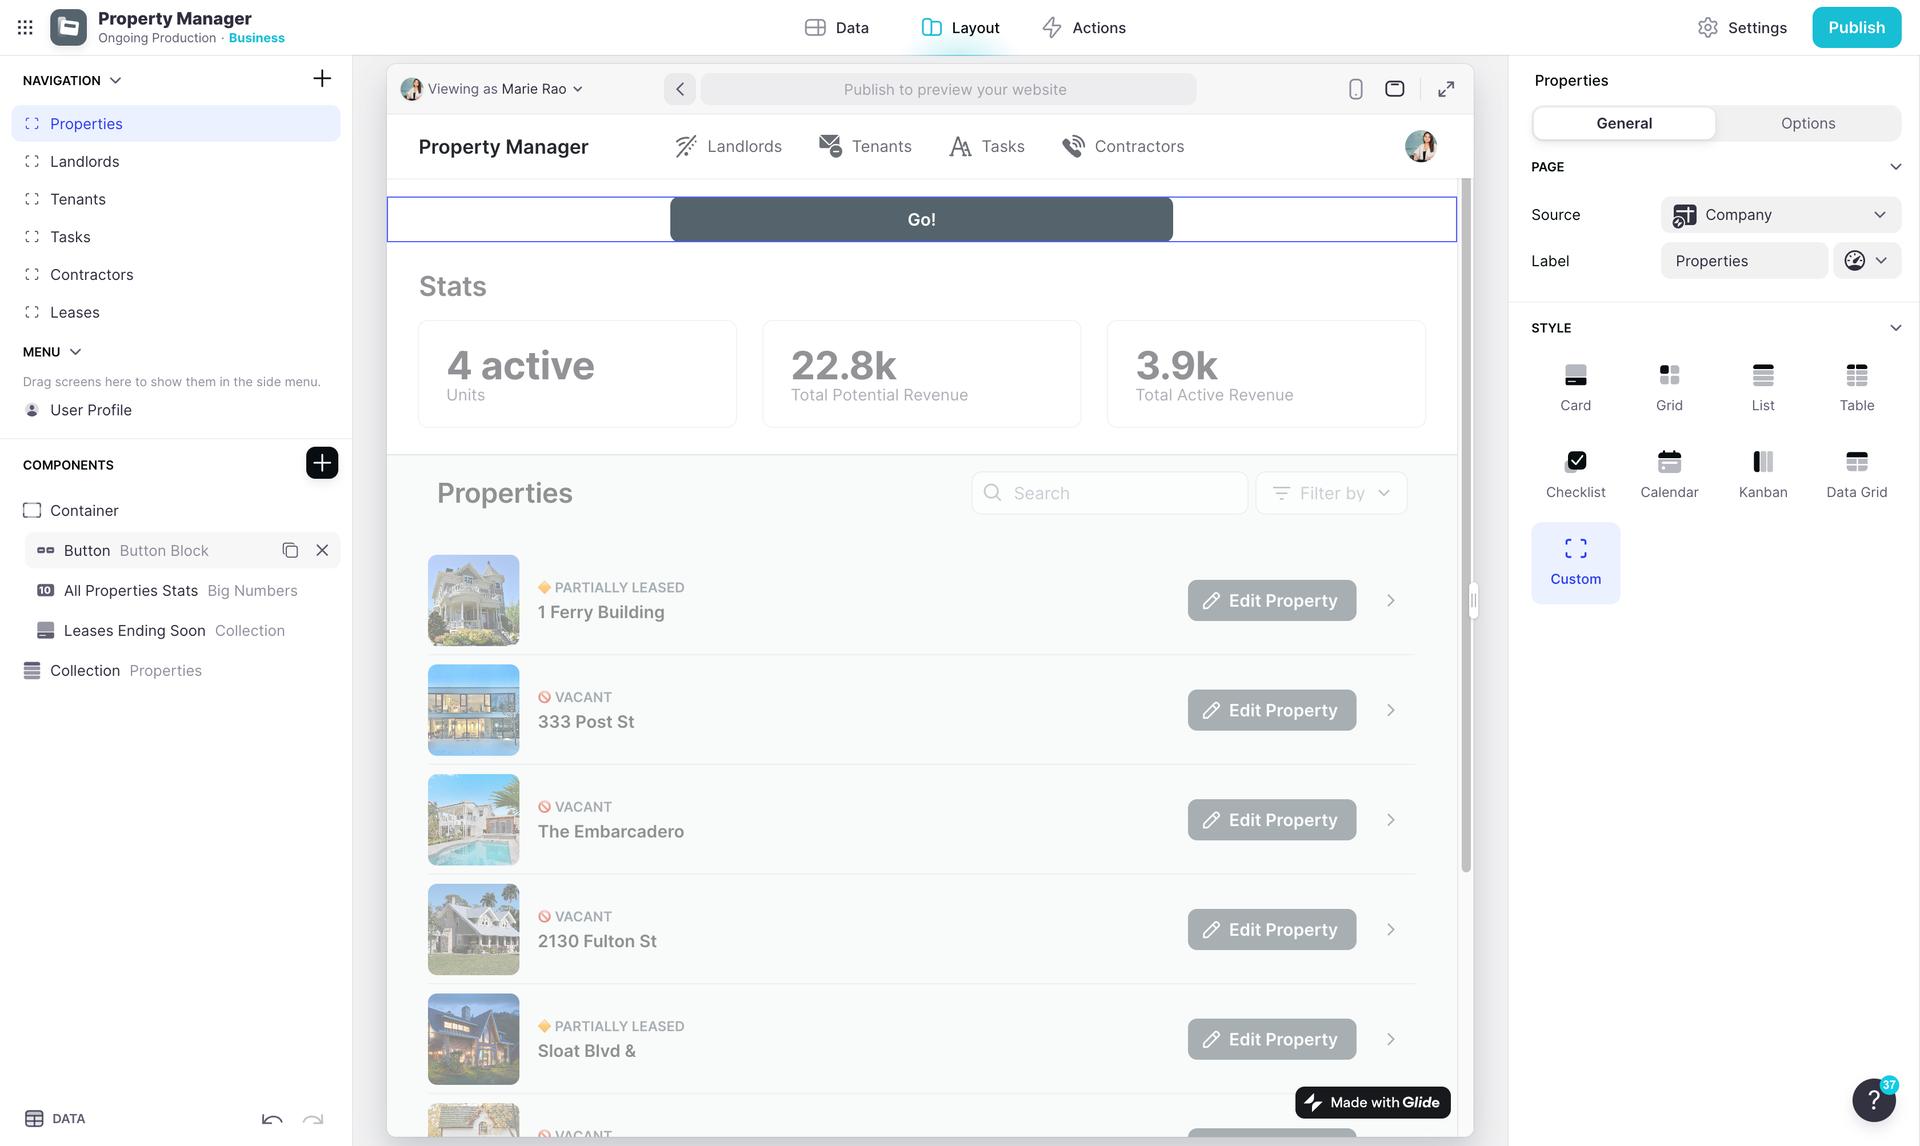1920x1146 pixels.
Task: Switch to the Options tab
Action: point(1807,123)
